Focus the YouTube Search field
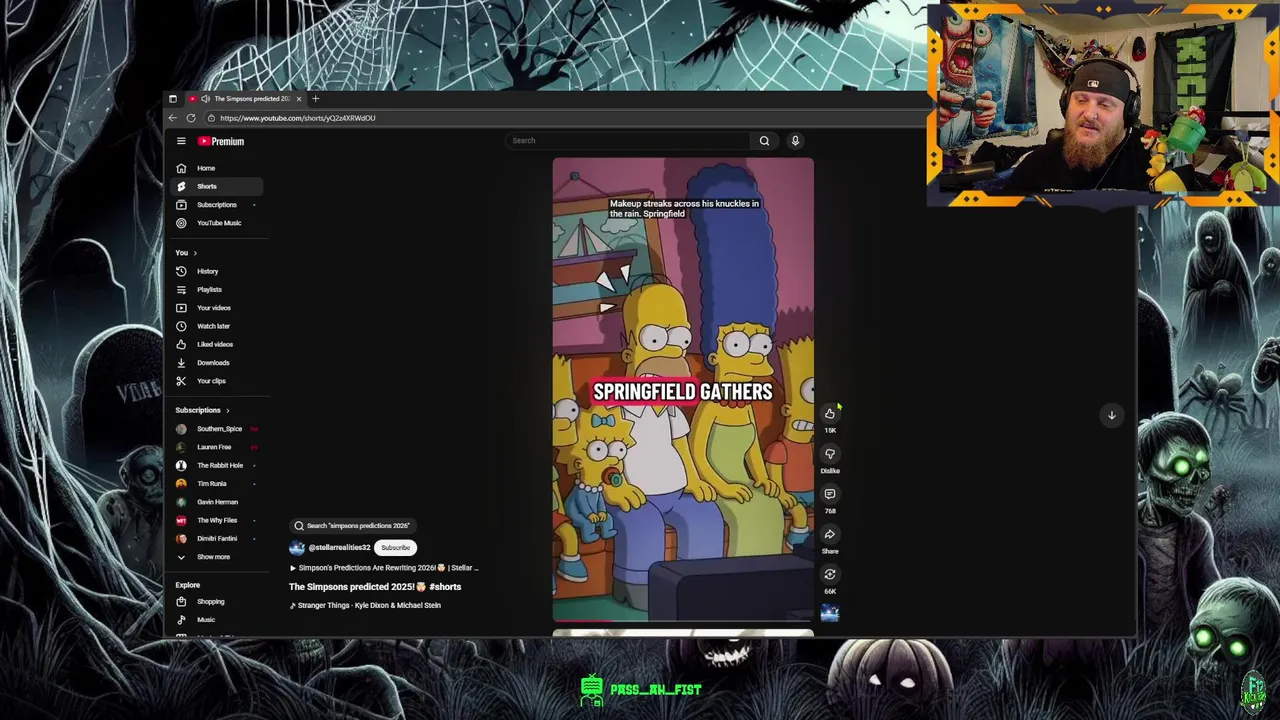 coord(628,141)
